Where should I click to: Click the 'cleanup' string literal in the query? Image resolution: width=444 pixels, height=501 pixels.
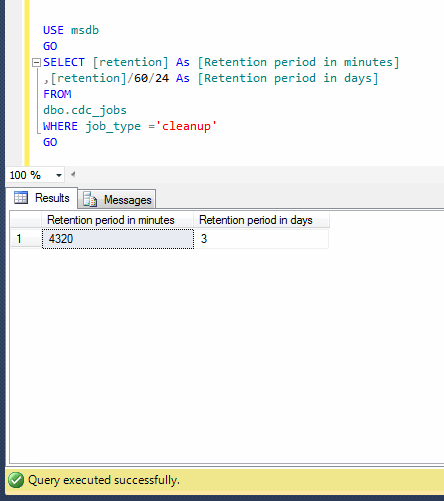pos(186,126)
